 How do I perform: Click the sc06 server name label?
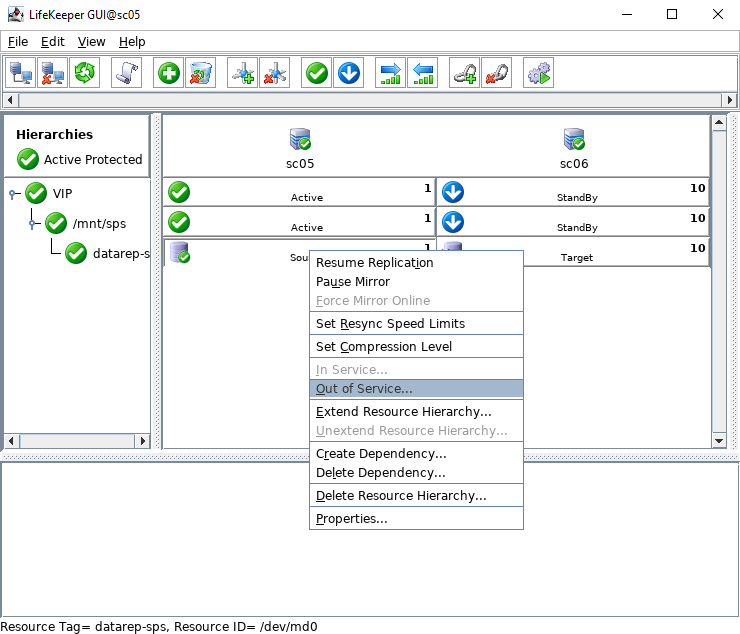(x=574, y=164)
